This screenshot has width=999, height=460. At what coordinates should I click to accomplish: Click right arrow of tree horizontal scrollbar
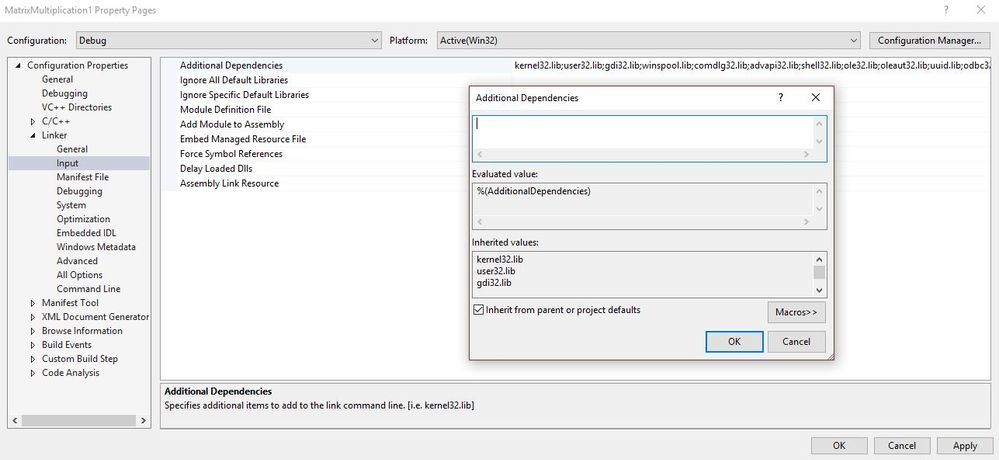click(x=143, y=421)
